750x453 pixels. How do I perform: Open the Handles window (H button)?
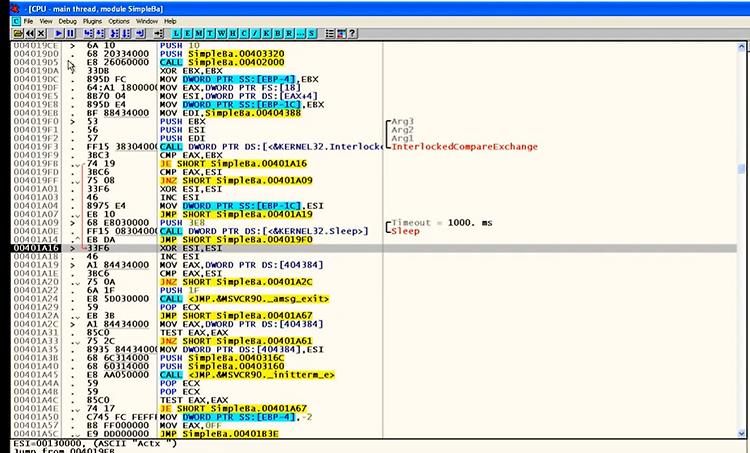pos(233,33)
